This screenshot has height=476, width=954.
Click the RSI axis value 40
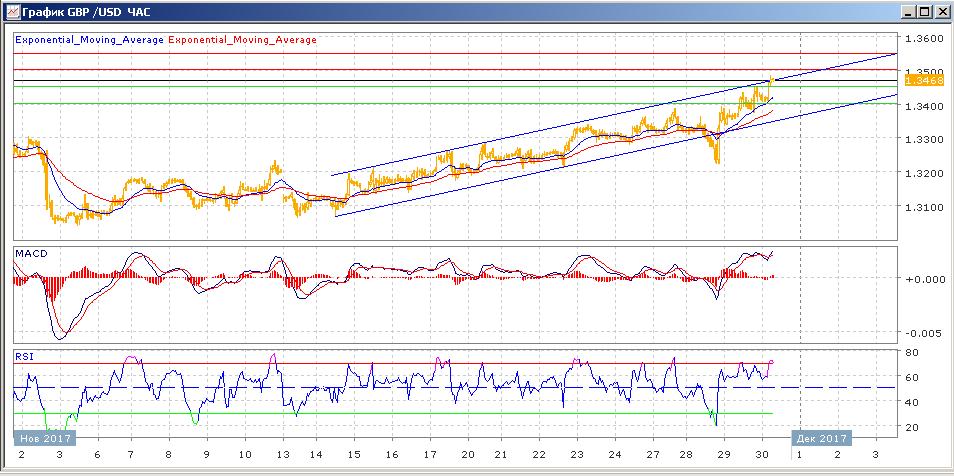pos(913,402)
